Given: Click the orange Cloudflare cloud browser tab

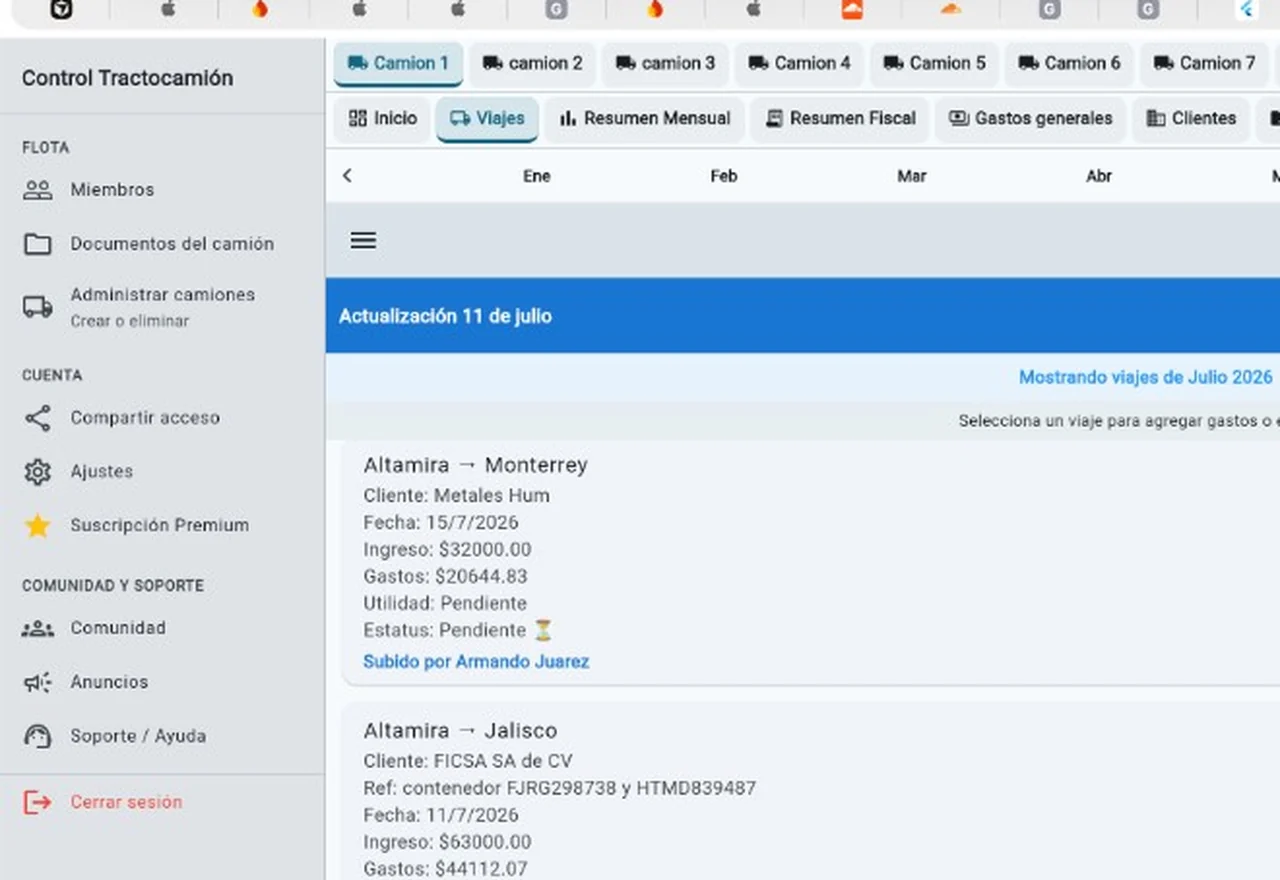Looking at the screenshot, I should (950, 10).
